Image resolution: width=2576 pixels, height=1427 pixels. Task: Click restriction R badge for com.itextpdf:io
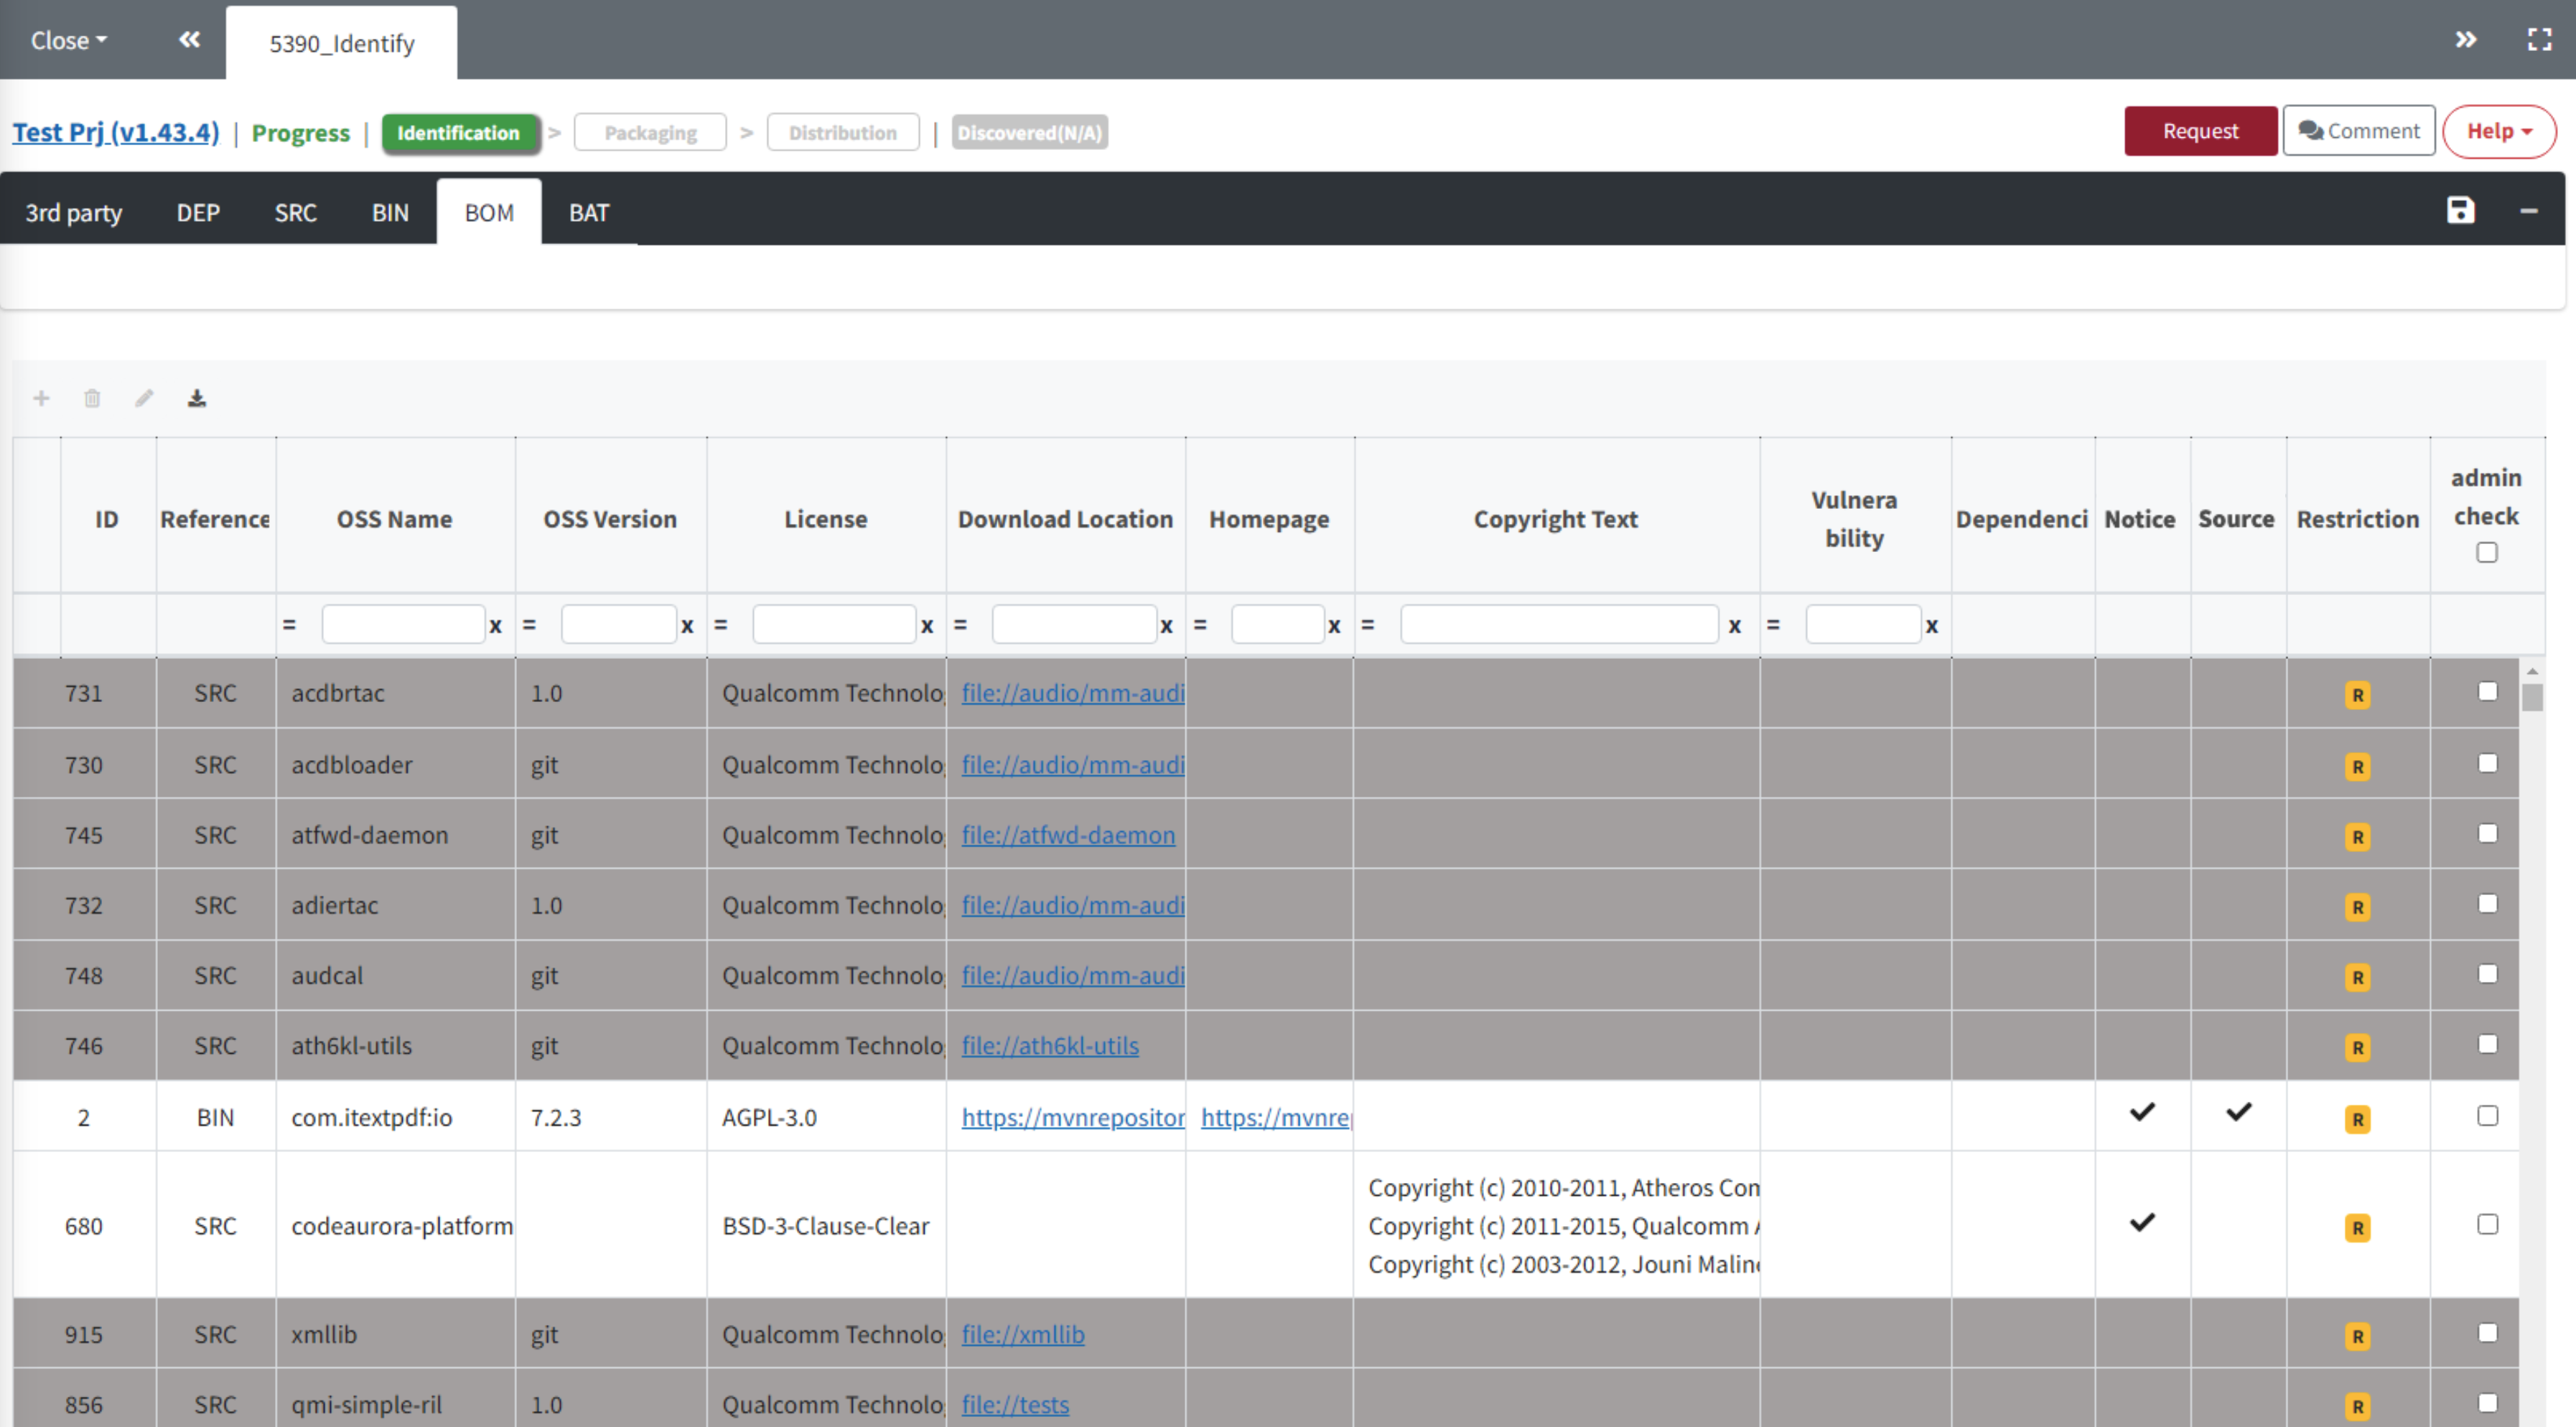(2357, 1119)
